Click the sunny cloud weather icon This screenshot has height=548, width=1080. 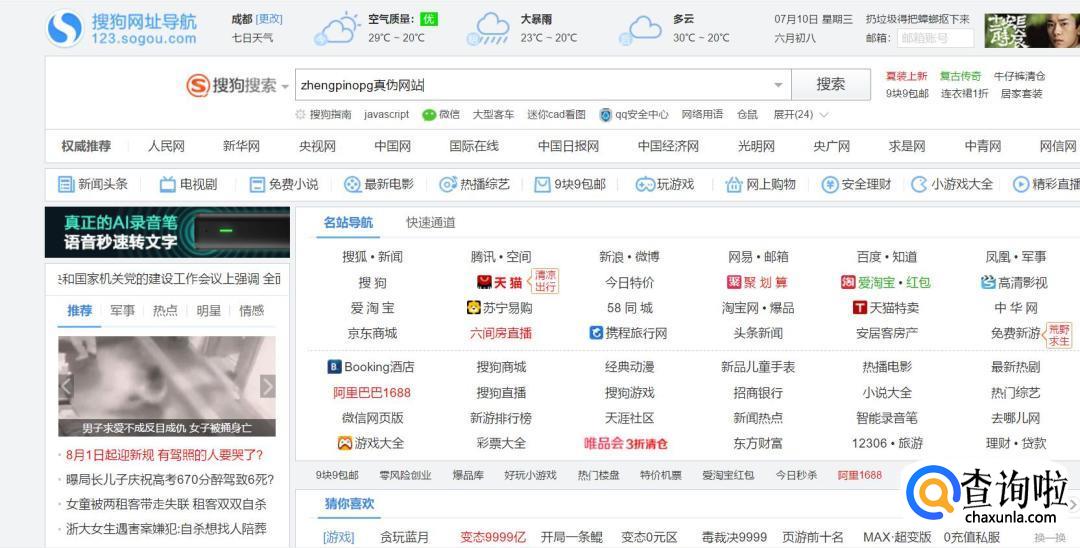click(x=336, y=29)
